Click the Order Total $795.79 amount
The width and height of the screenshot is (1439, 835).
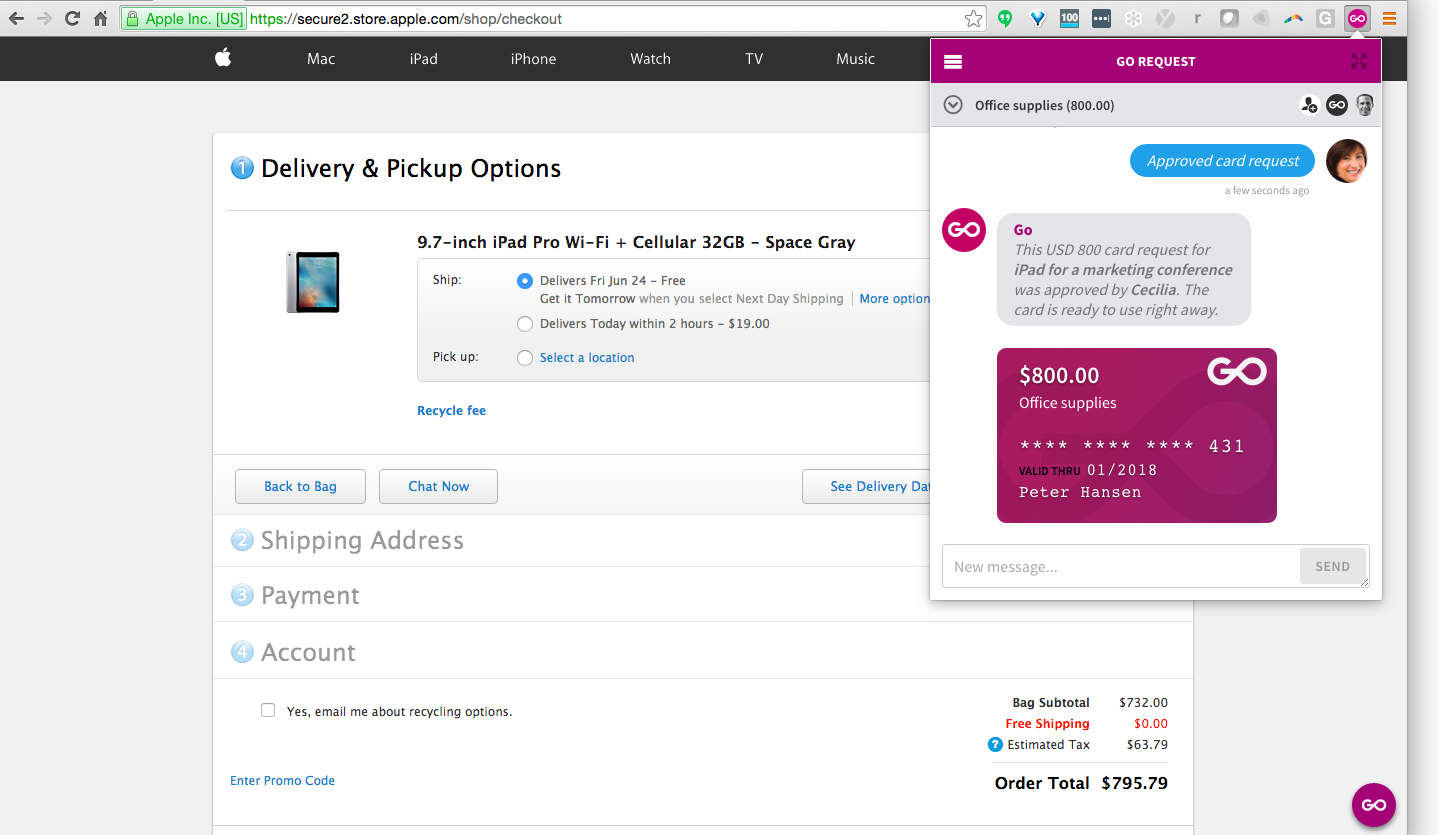1134,783
